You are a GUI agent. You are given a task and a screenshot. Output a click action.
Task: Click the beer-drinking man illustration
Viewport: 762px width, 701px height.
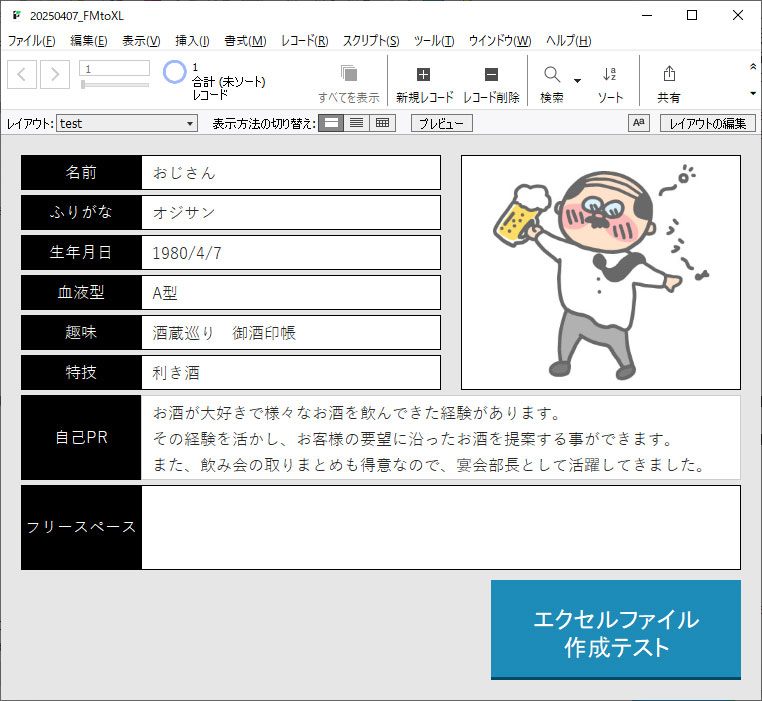click(601, 273)
